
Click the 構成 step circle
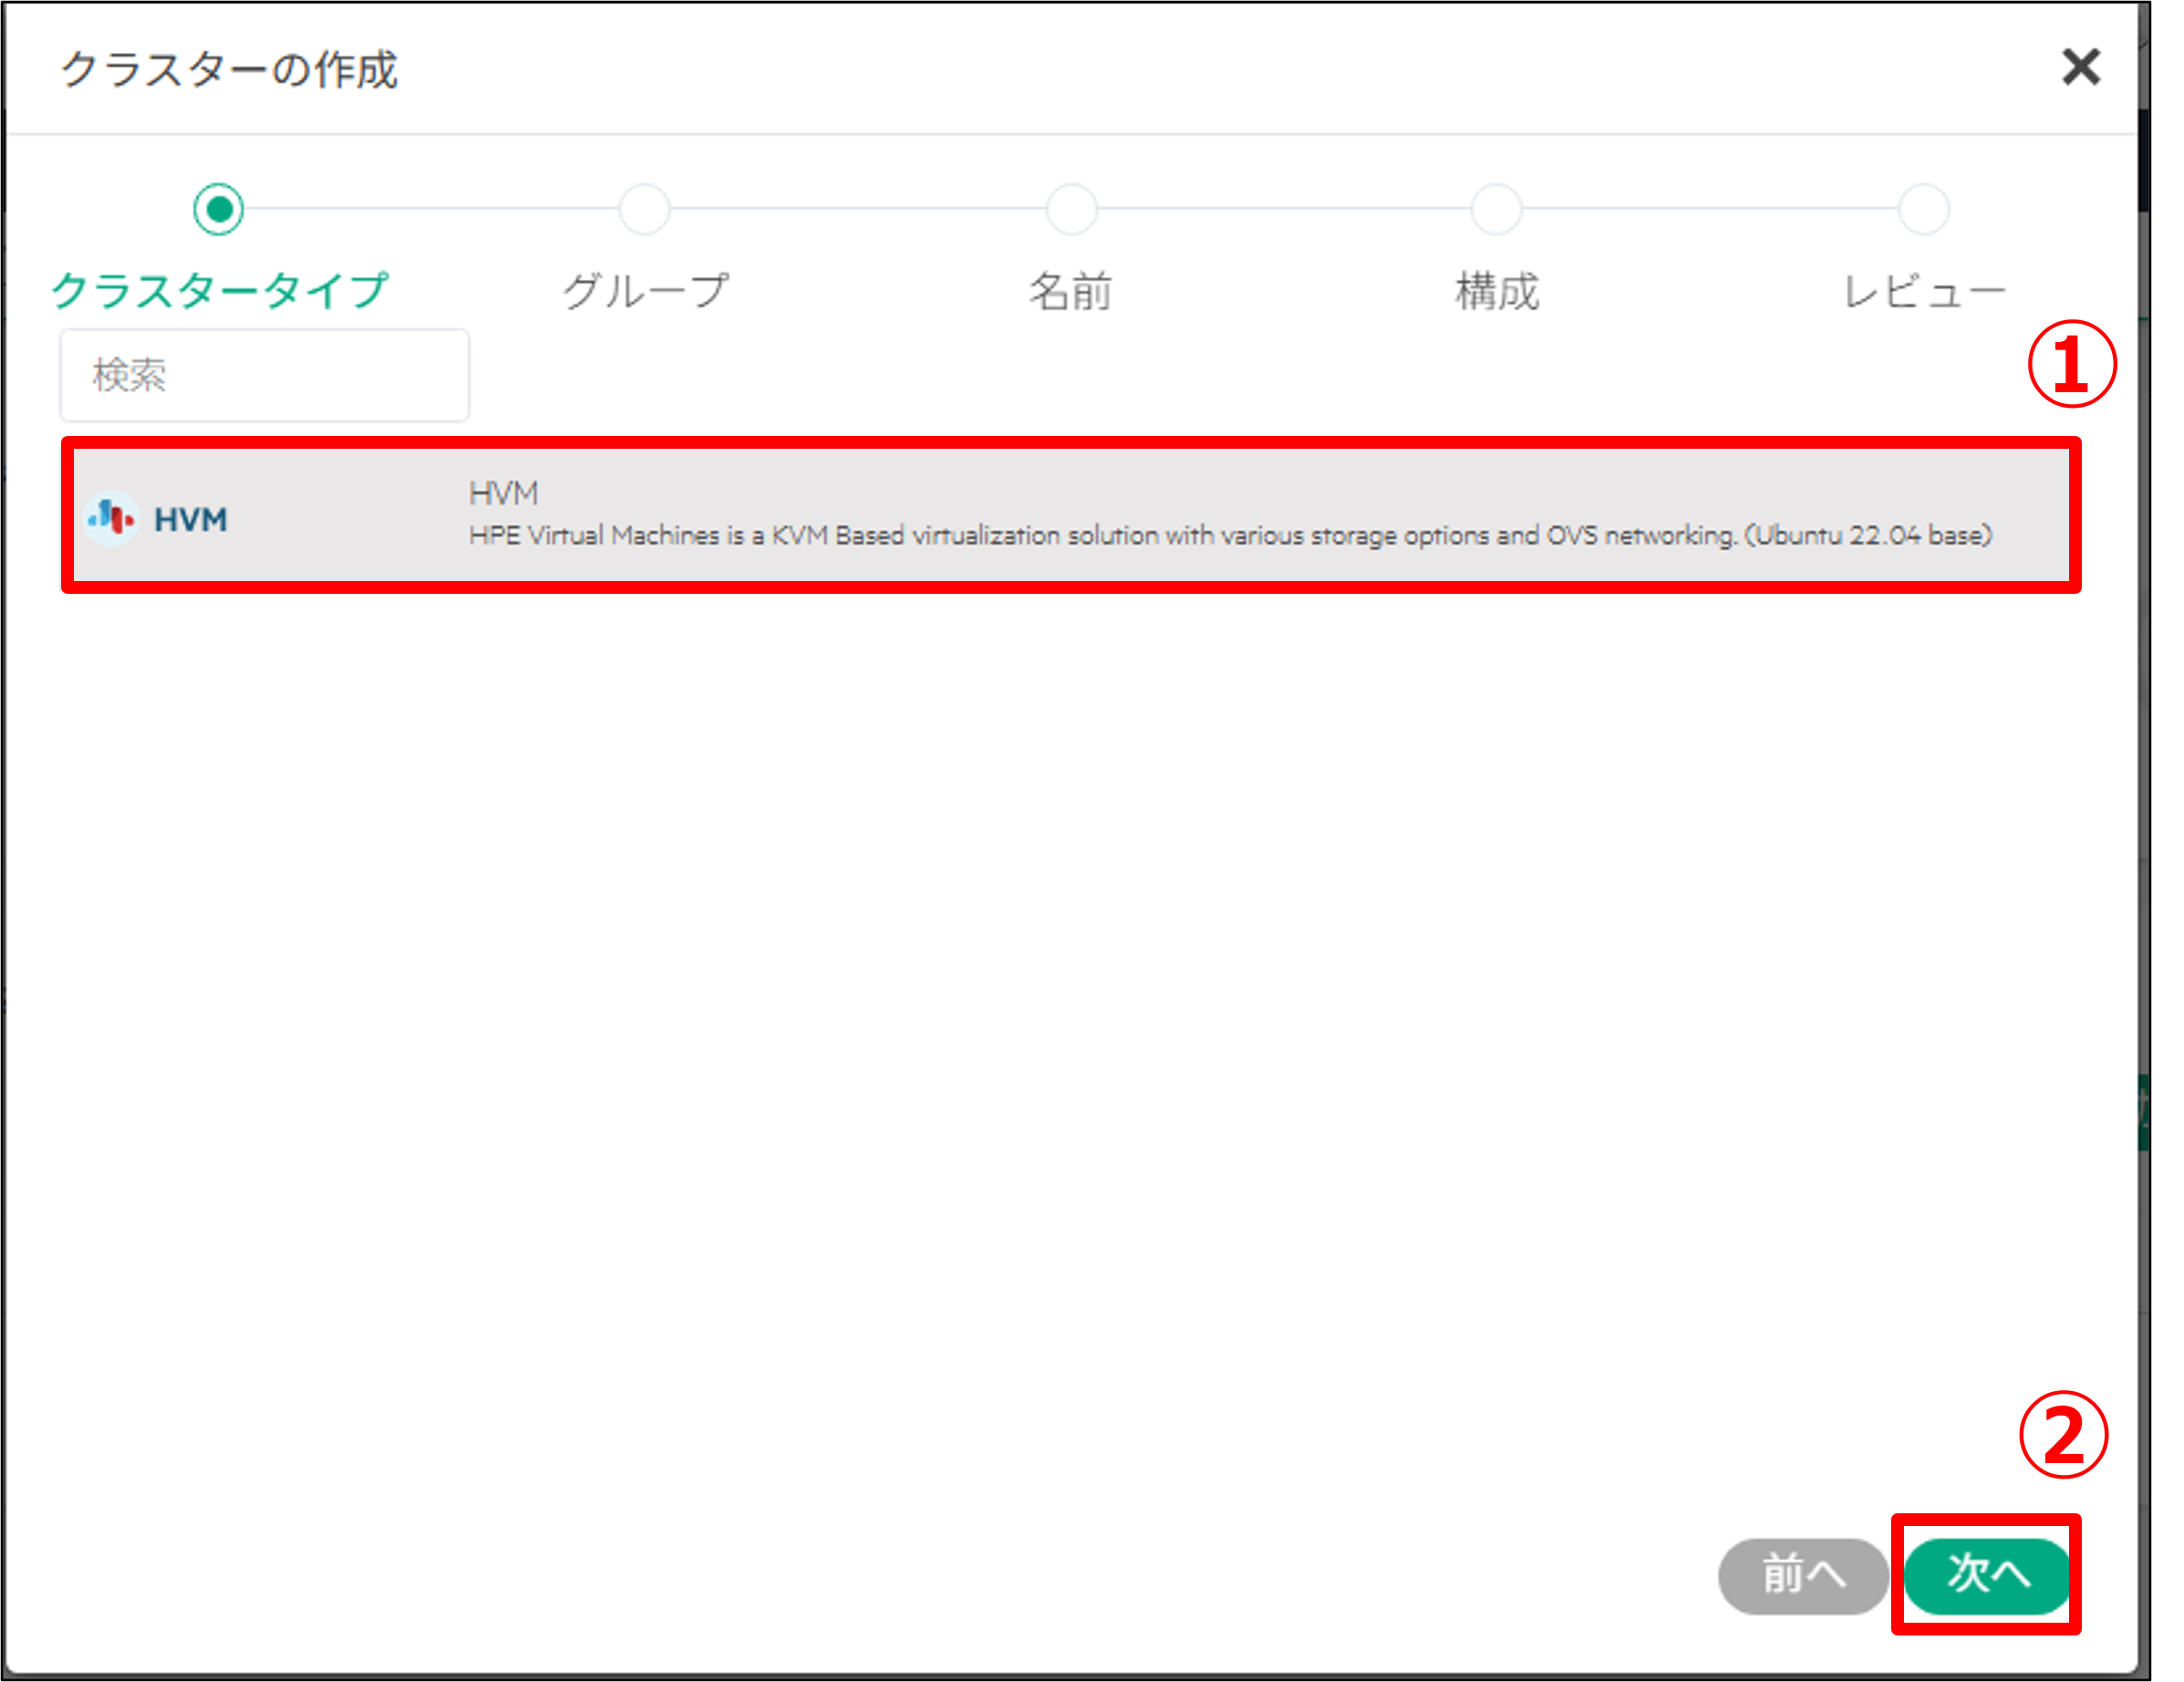(x=1497, y=209)
